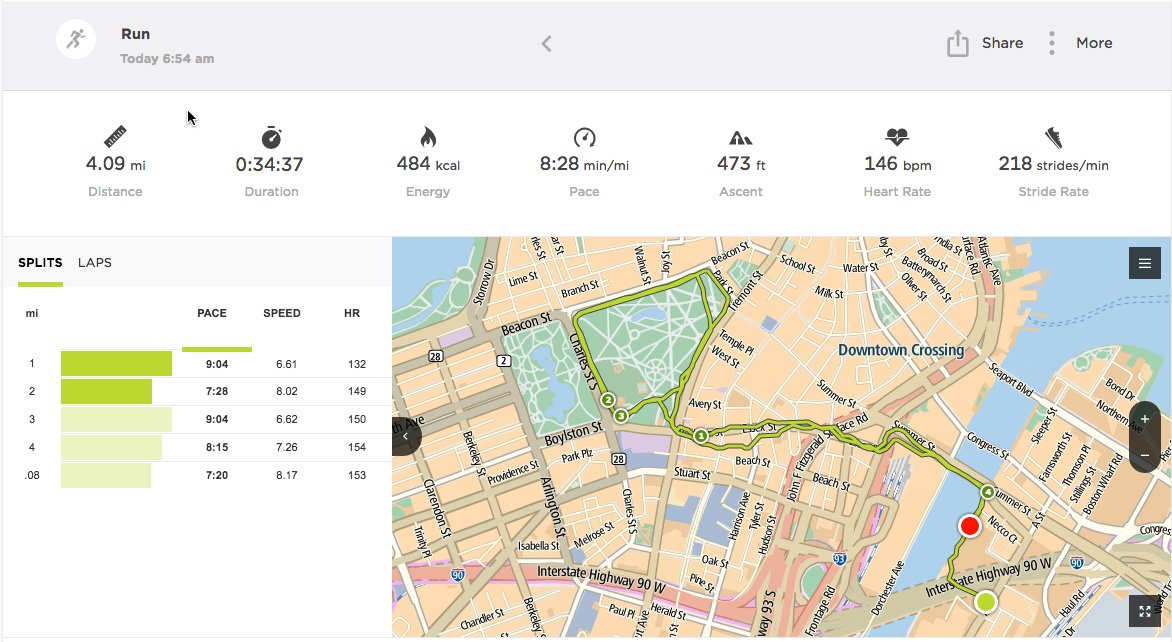Click the Energy flame icon

pyautogui.click(x=427, y=136)
